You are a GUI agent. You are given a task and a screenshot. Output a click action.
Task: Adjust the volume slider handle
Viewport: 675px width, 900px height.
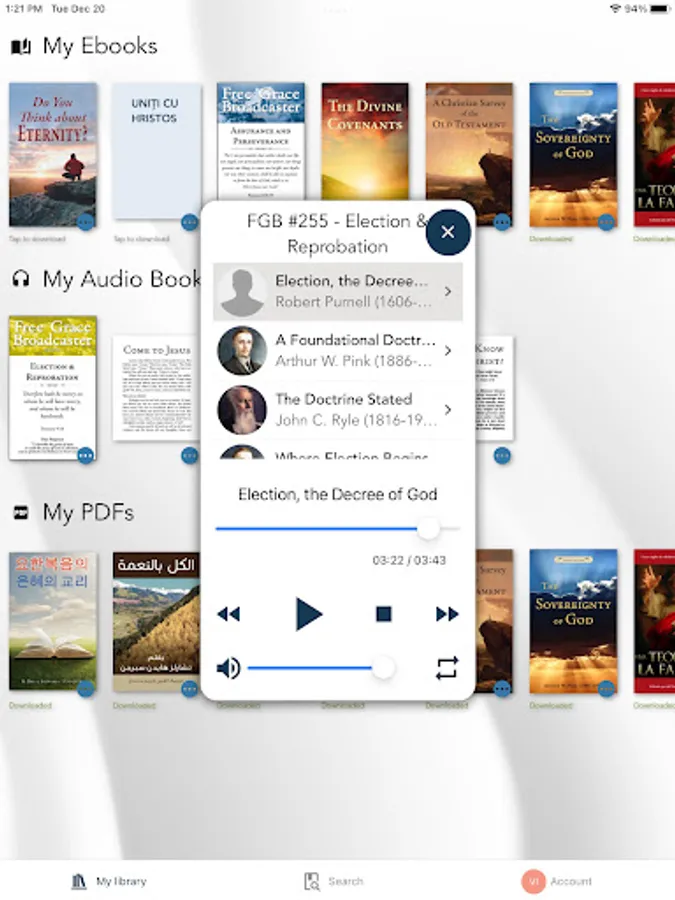coord(383,668)
